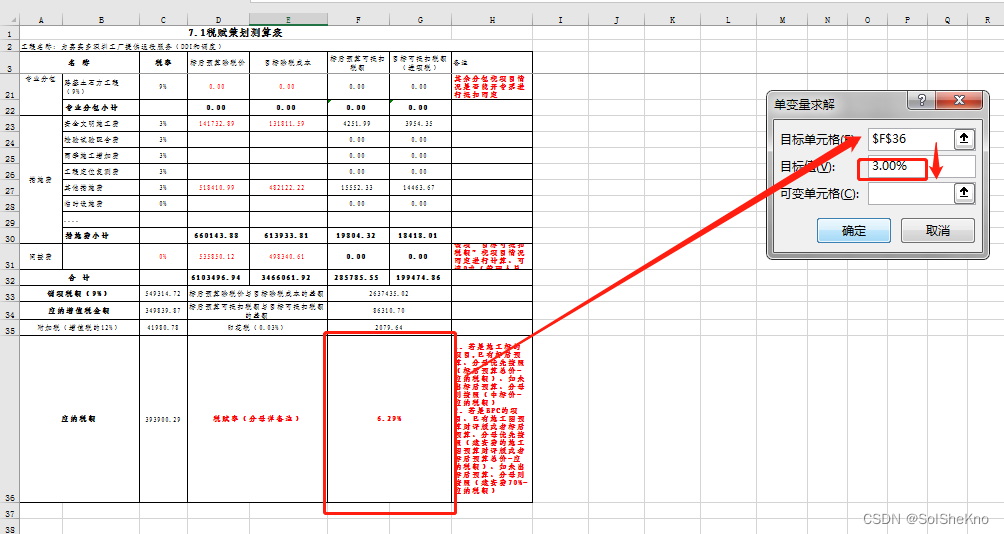
Task: Select merged cell 86310.70
Action: [389, 311]
